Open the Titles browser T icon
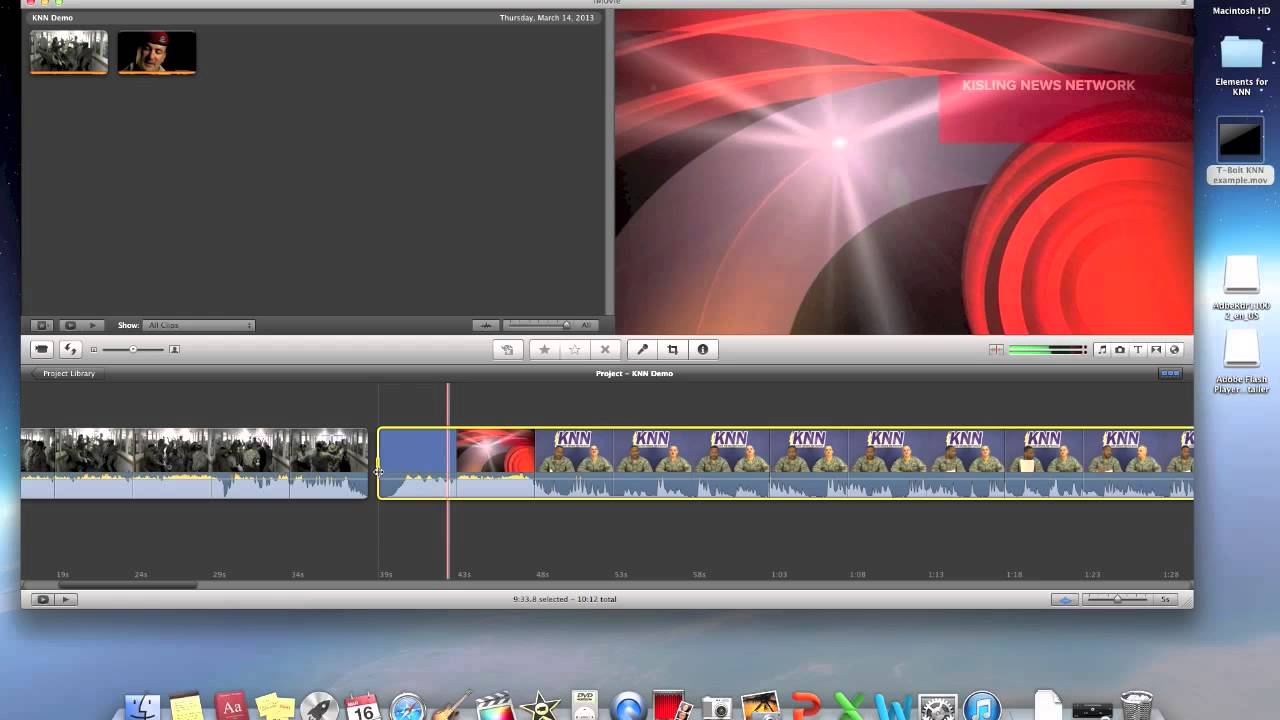Viewport: 1280px width, 720px height. tap(1137, 349)
